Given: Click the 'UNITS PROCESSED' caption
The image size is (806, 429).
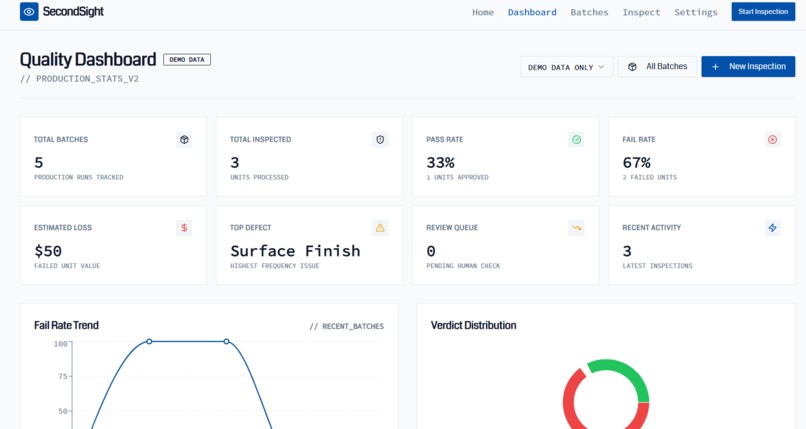Looking at the screenshot, I should click(259, 177).
